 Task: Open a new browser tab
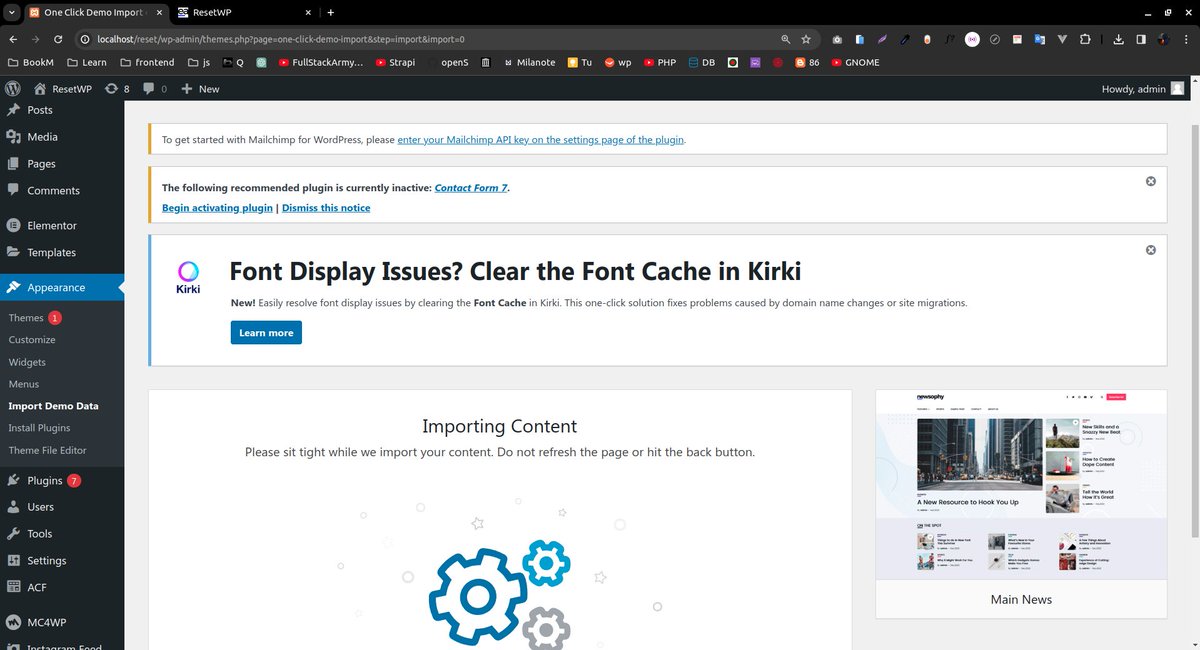[x=331, y=12]
